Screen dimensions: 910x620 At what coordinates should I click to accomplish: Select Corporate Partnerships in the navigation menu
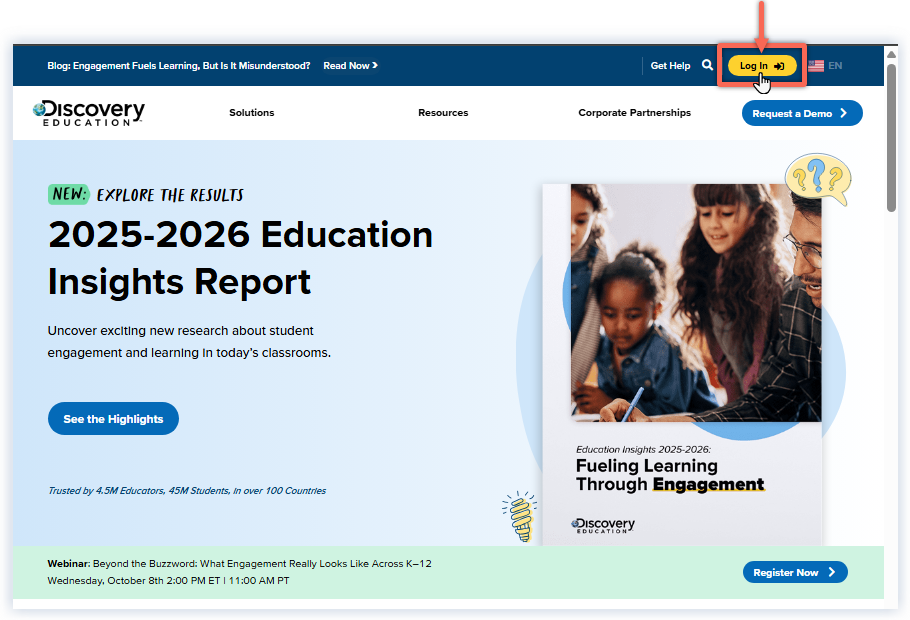tap(634, 113)
